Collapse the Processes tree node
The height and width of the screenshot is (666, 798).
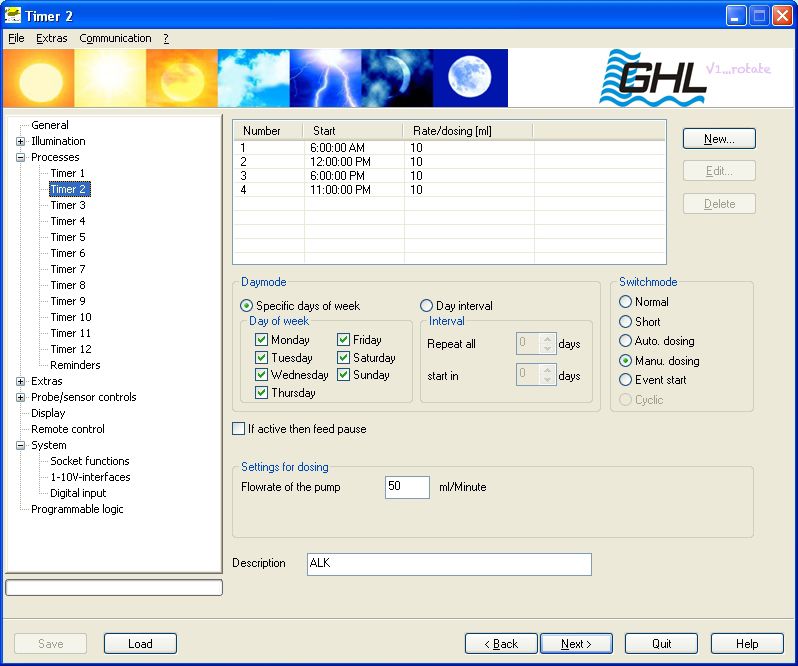21,157
